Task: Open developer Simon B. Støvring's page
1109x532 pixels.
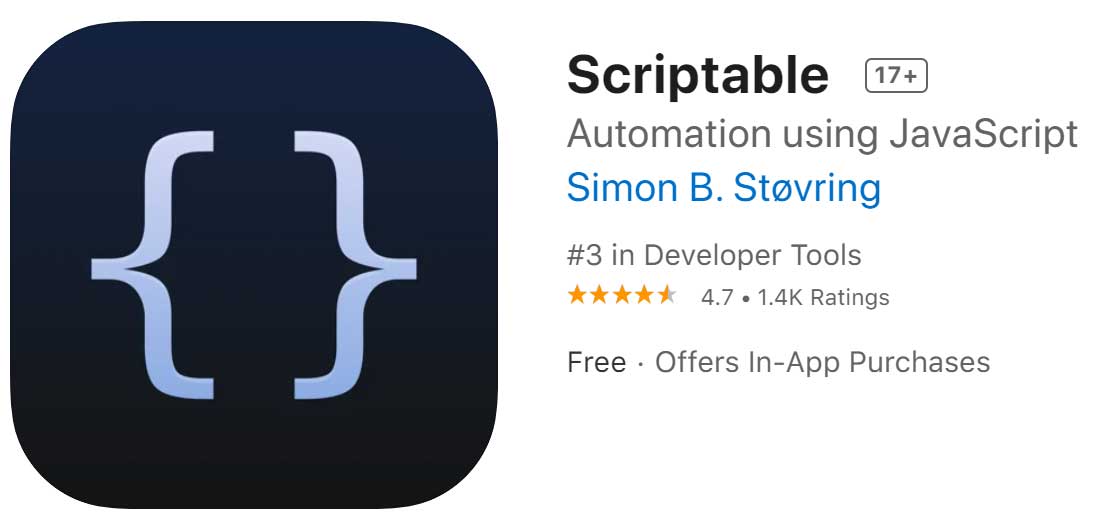Action: click(x=723, y=188)
